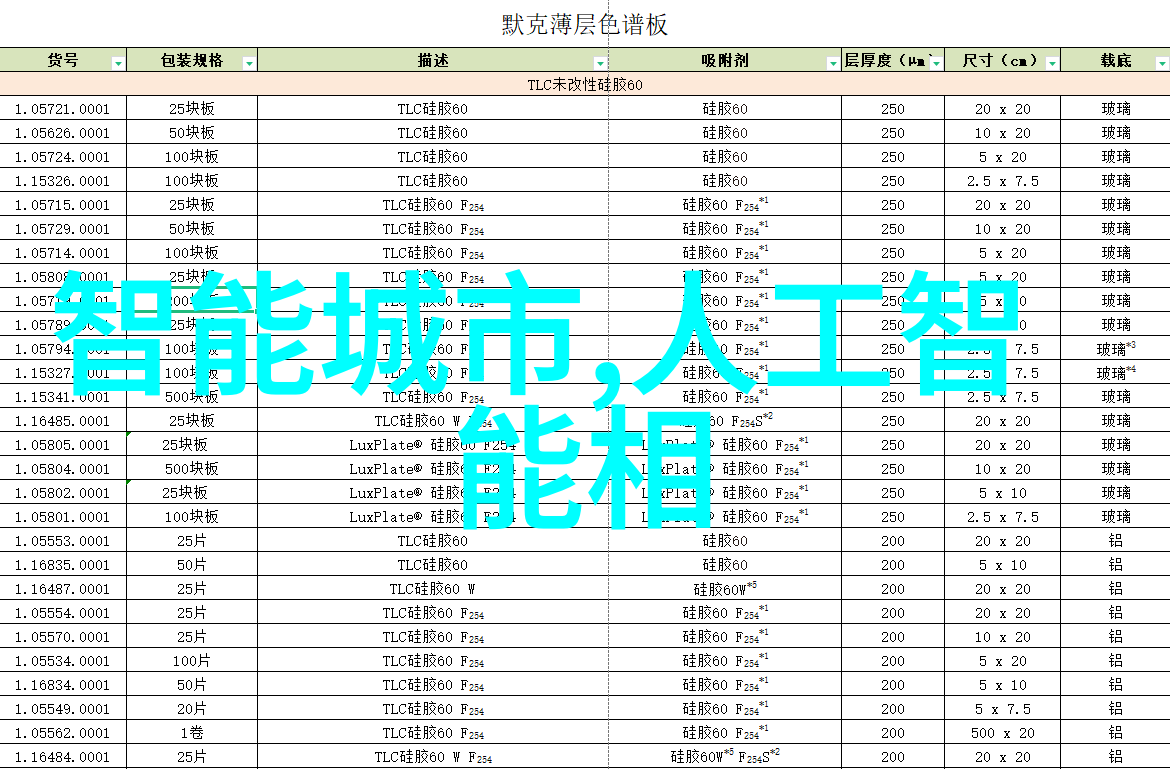The width and height of the screenshot is (1170, 769).
Task: Open the 货号 column filter dropdown
Action: pos(118,63)
